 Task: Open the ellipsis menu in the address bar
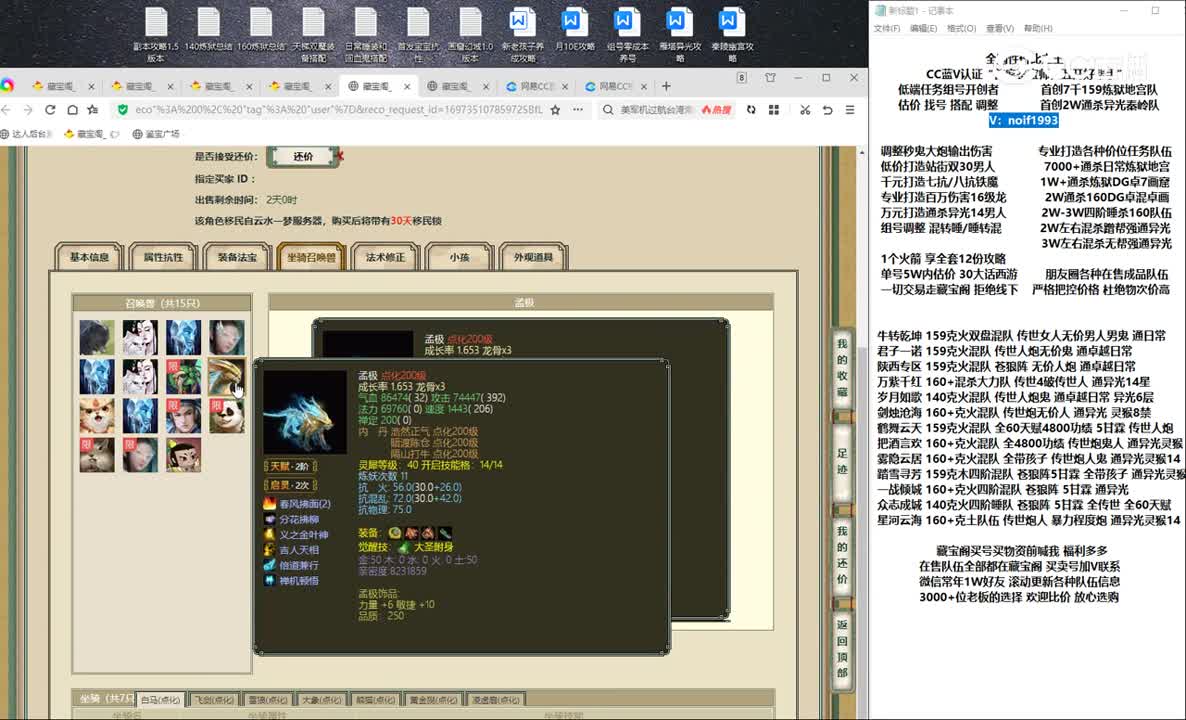pos(578,110)
